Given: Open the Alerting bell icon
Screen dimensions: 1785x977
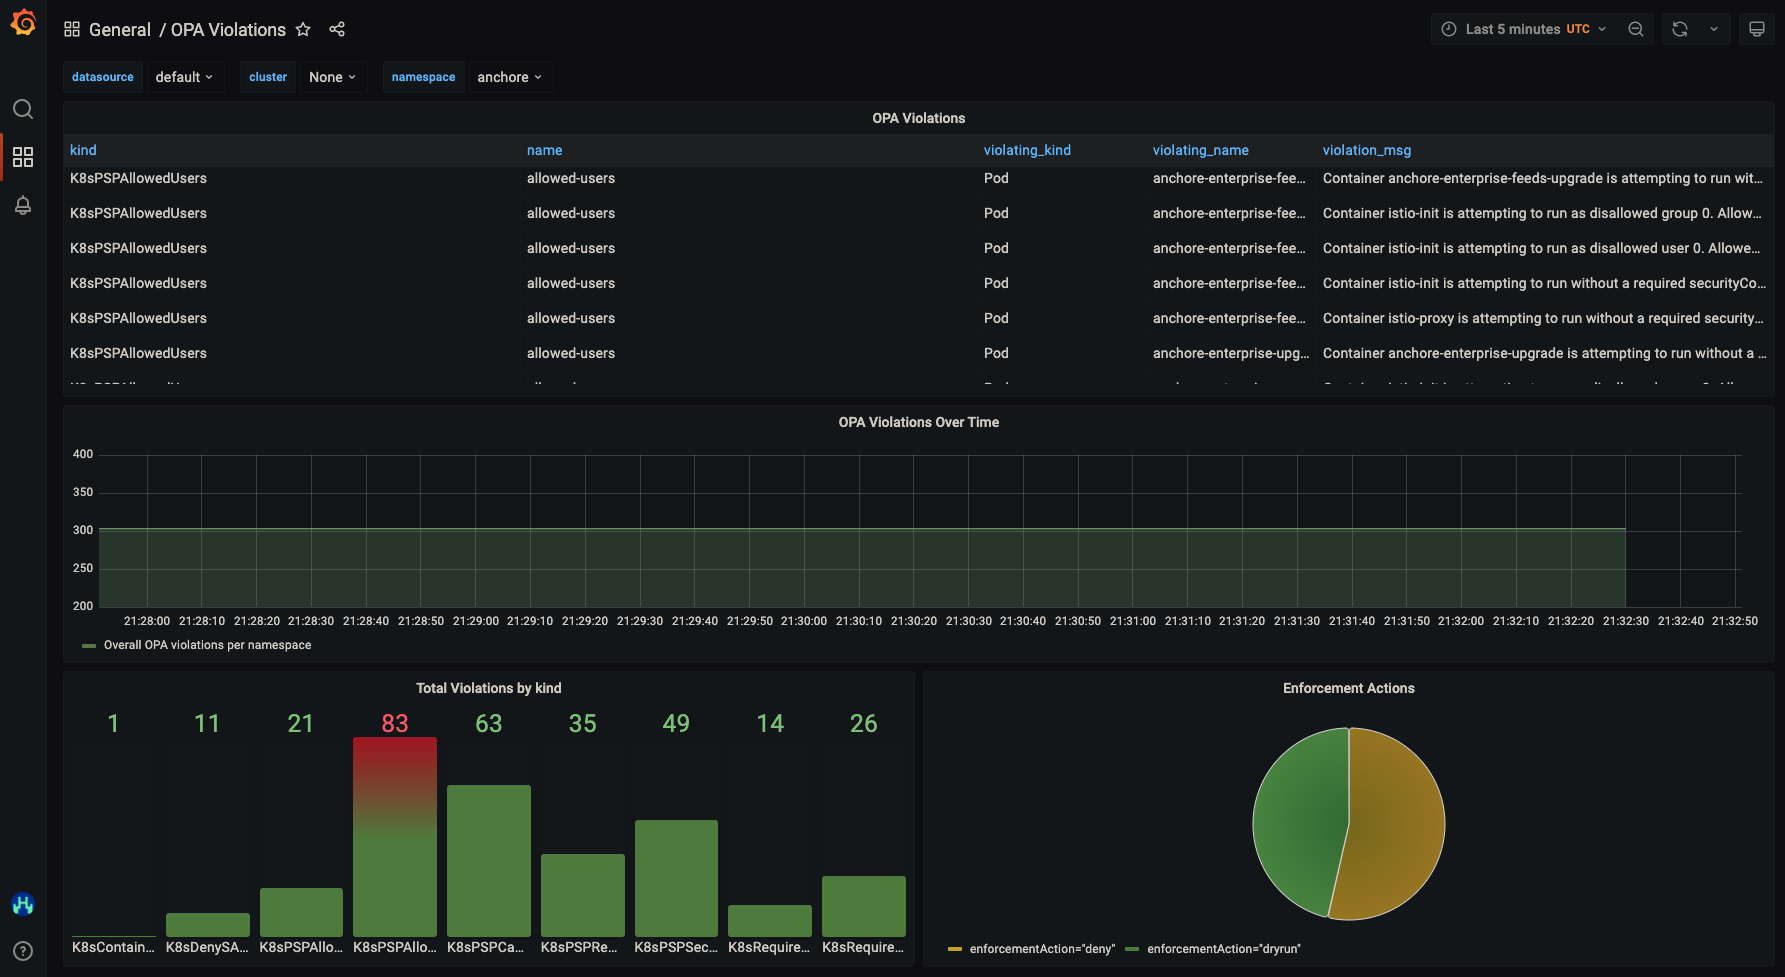Looking at the screenshot, I should (x=23, y=205).
